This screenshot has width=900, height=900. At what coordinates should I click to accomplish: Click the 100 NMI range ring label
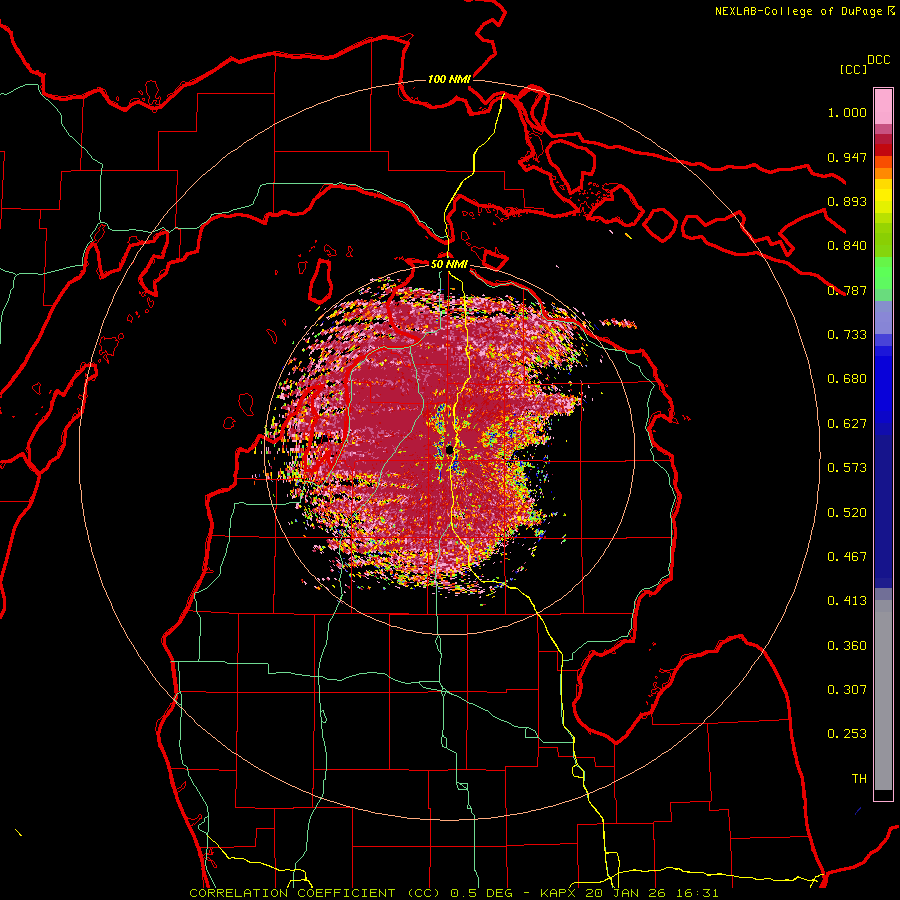[x=449, y=79]
